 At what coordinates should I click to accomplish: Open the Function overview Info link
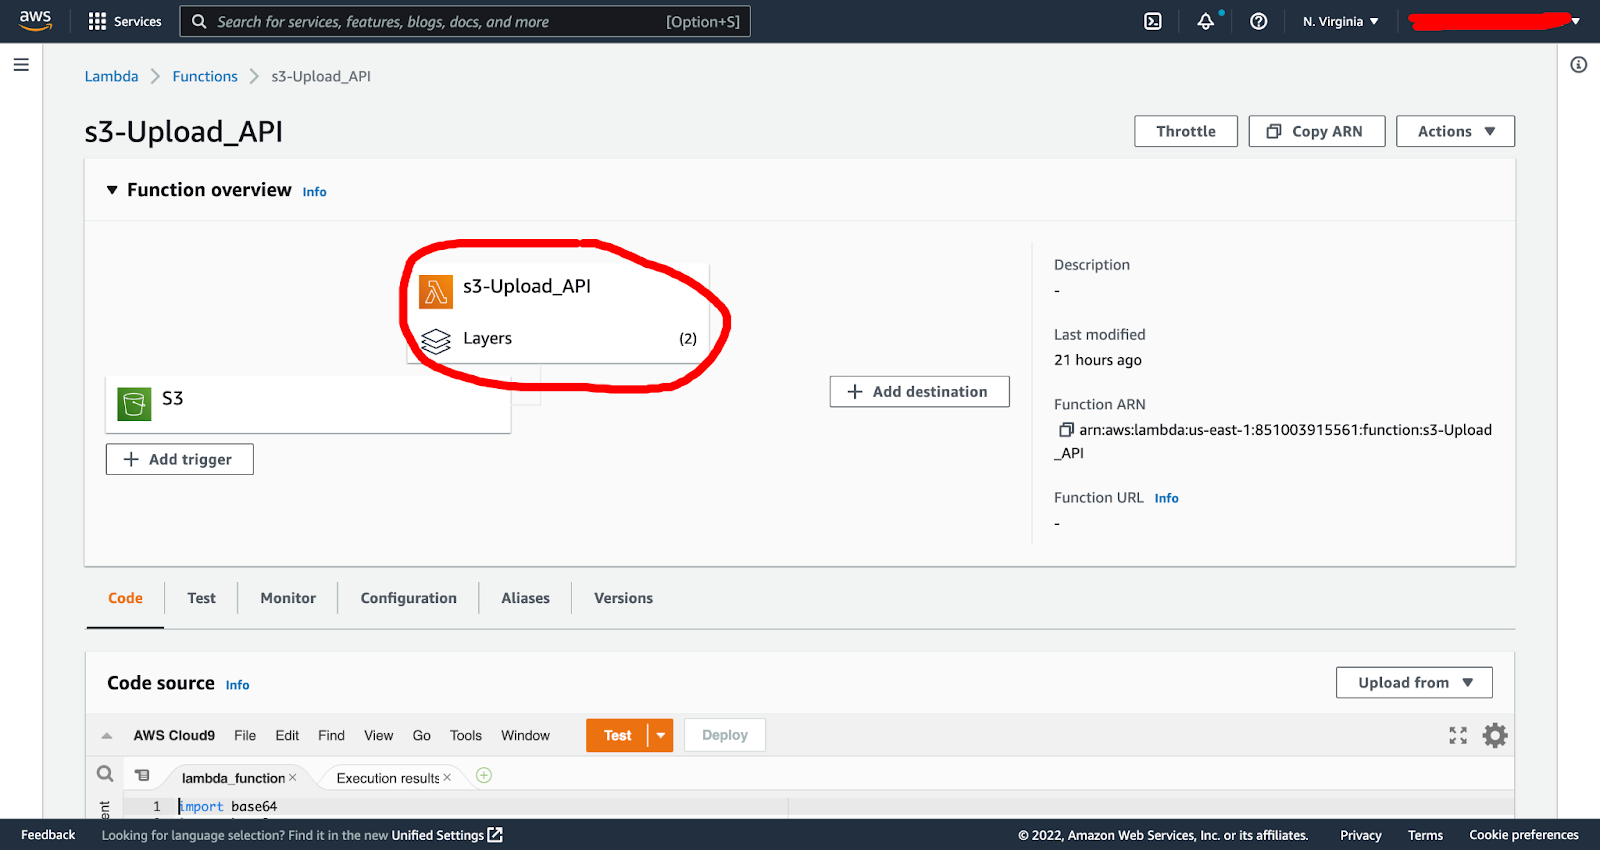pos(314,192)
